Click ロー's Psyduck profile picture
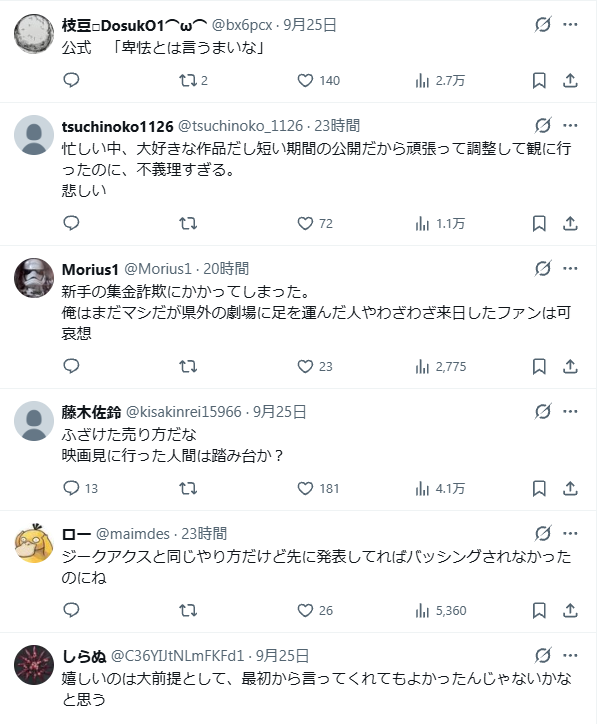 (x=34, y=543)
